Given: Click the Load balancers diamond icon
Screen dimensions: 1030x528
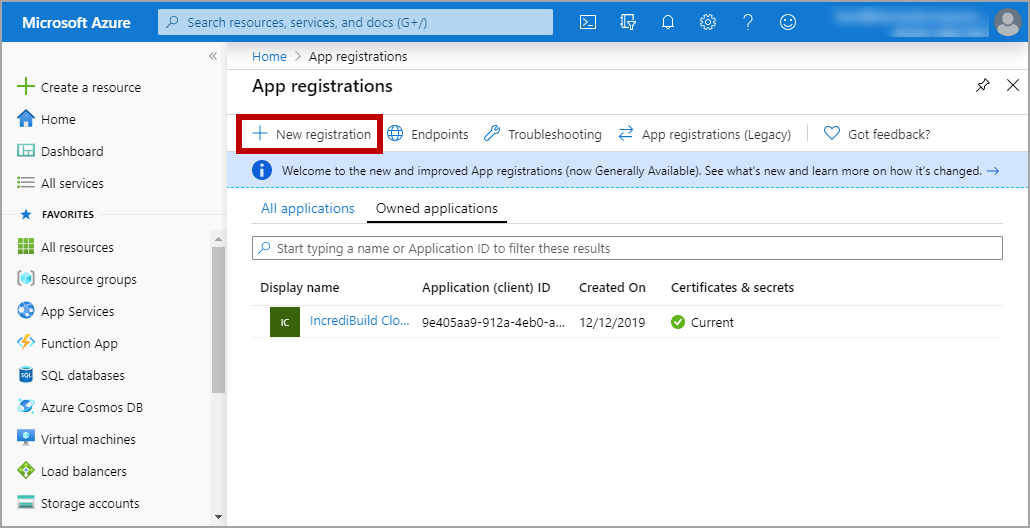Looking at the screenshot, I should (x=26, y=470).
